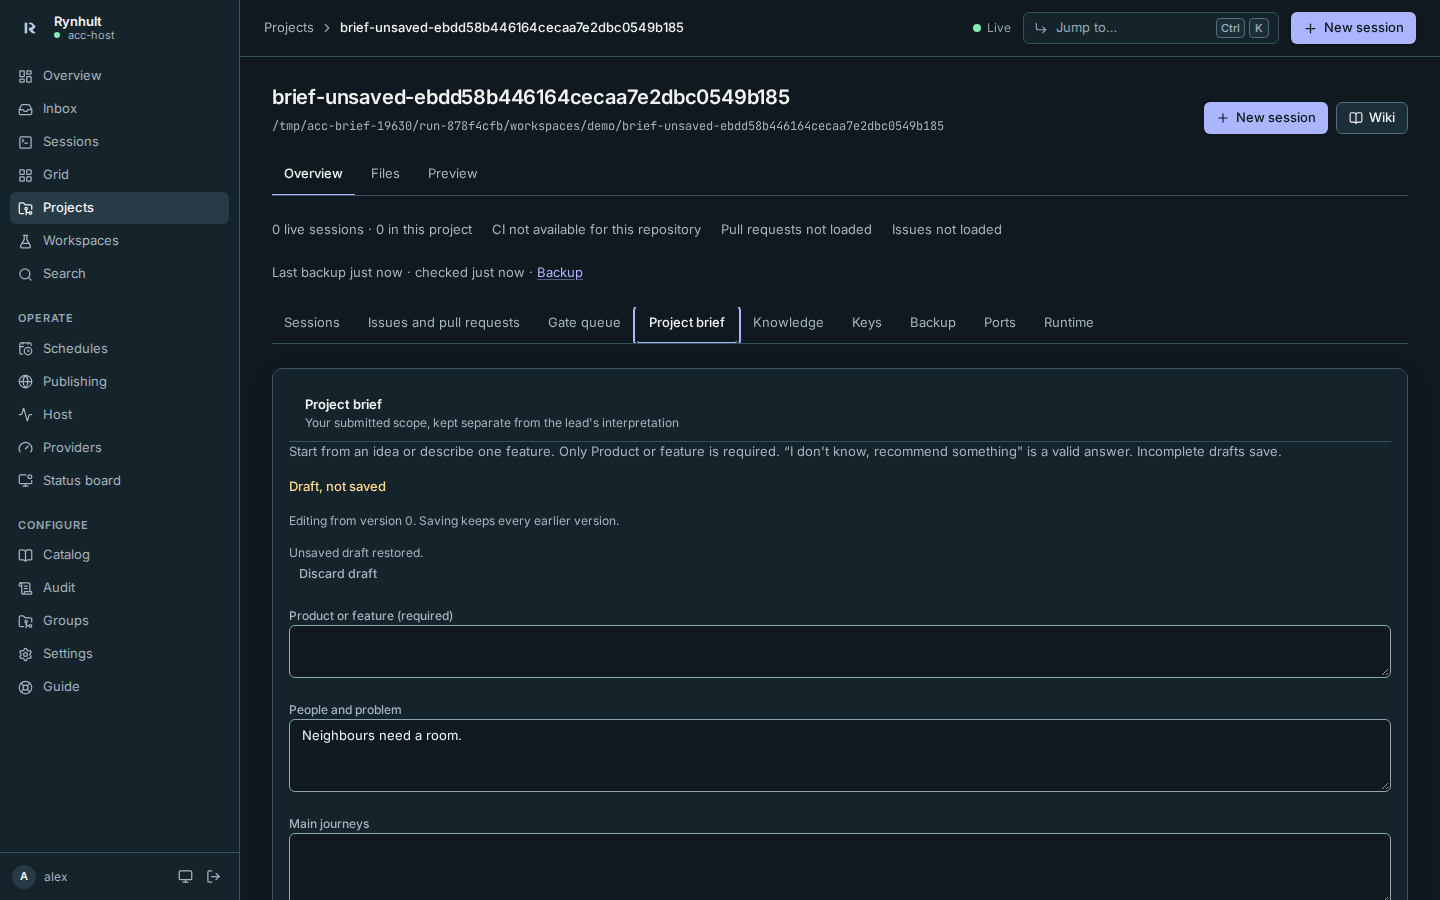Click the Product or feature field
Screen dimensions: 1440x900
[x=840, y=652]
